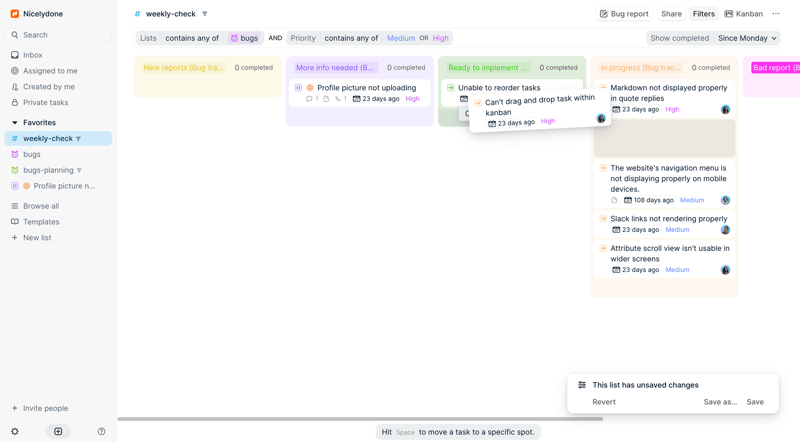800x442 pixels.
Task: Click the Bad report column header
Action: pyautogui.click(x=776, y=67)
